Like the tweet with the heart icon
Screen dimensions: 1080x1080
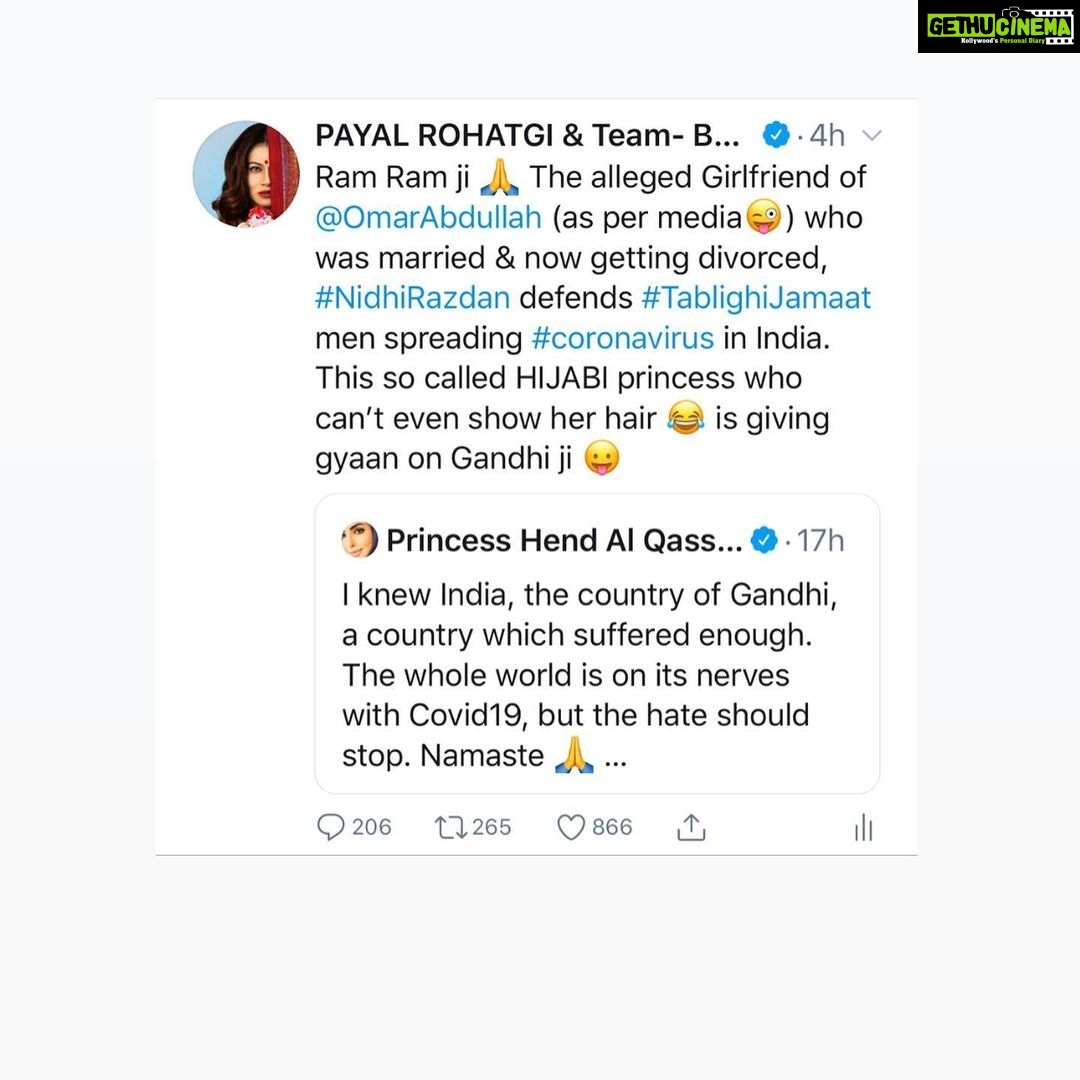click(570, 827)
